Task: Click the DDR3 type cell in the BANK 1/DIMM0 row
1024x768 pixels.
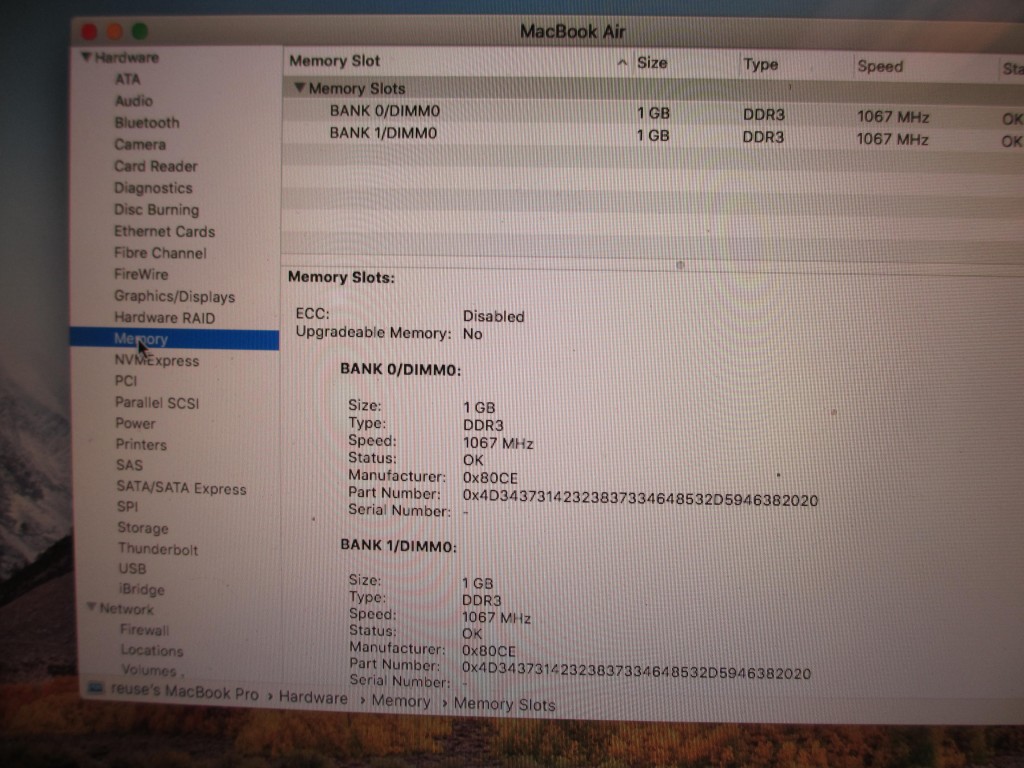Action: [x=763, y=137]
